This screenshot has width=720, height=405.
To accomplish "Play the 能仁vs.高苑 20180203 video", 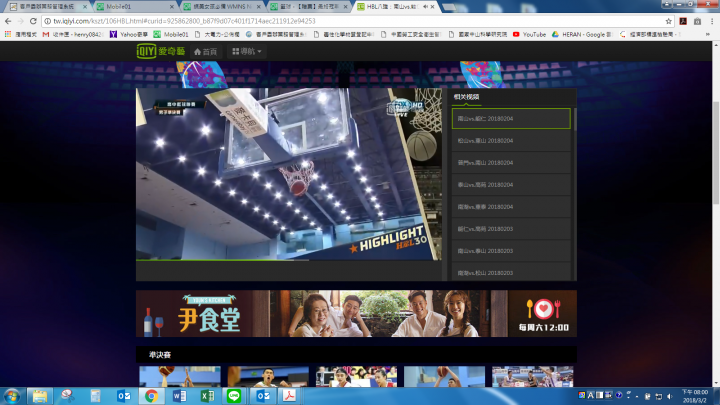I will 511,229.
